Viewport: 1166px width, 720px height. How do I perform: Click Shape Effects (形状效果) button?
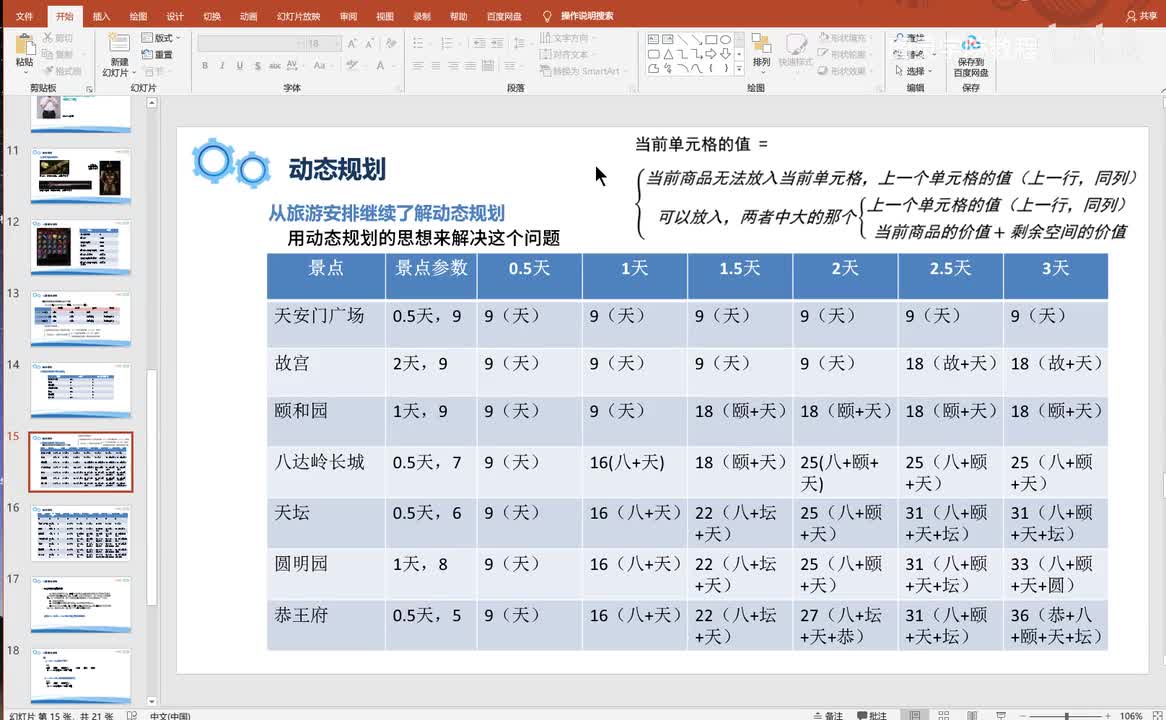843,71
